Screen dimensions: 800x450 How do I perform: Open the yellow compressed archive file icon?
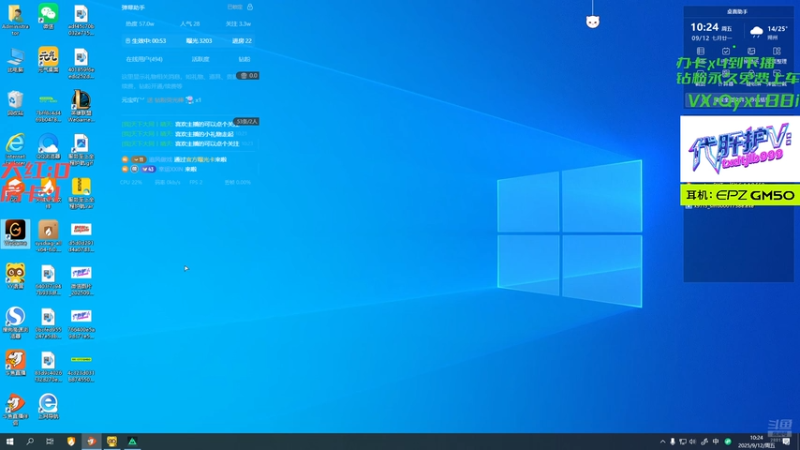tap(81, 193)
